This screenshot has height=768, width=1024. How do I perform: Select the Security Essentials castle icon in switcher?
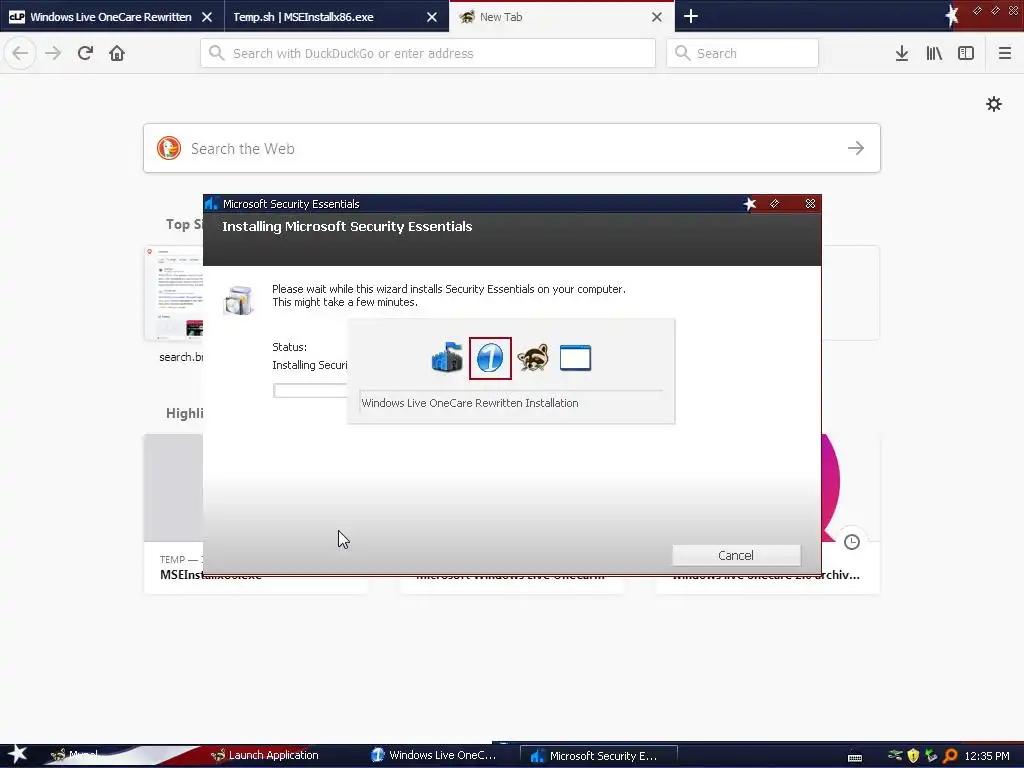click(447, 357)
